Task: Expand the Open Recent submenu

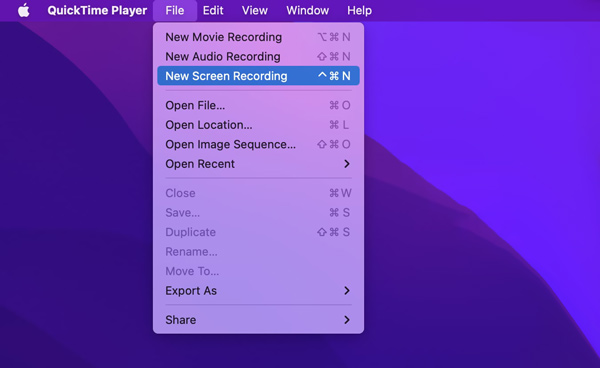Action: click(x=258, y=164)
